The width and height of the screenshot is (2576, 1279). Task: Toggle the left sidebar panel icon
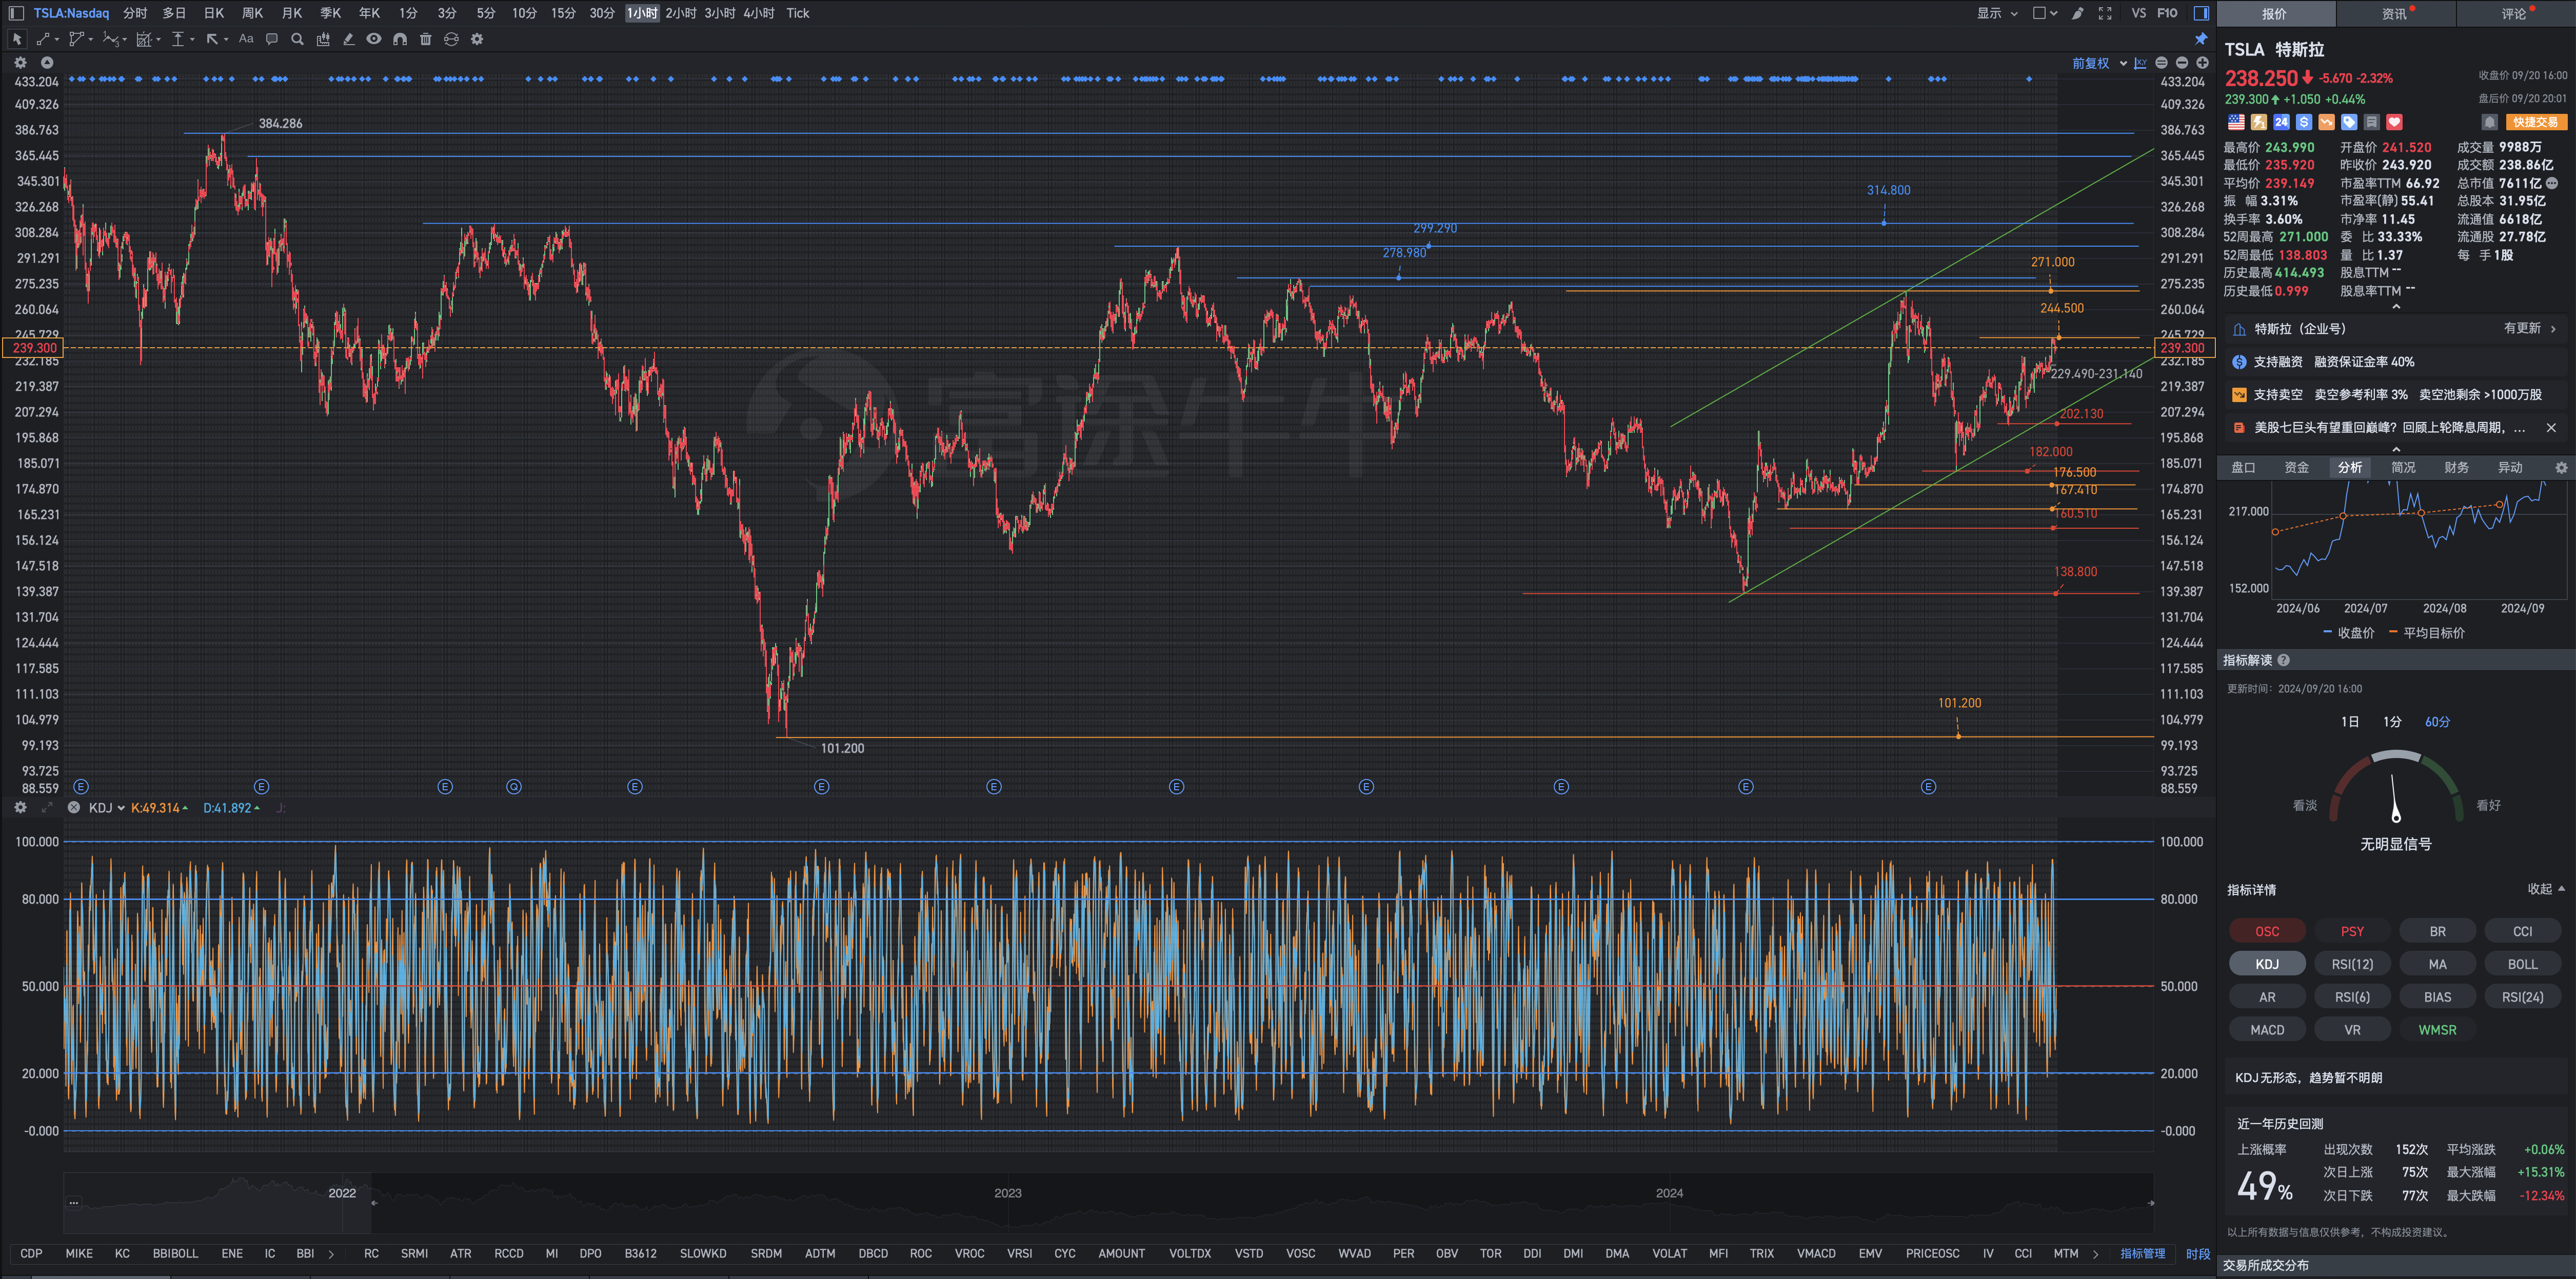click(16, 13)
